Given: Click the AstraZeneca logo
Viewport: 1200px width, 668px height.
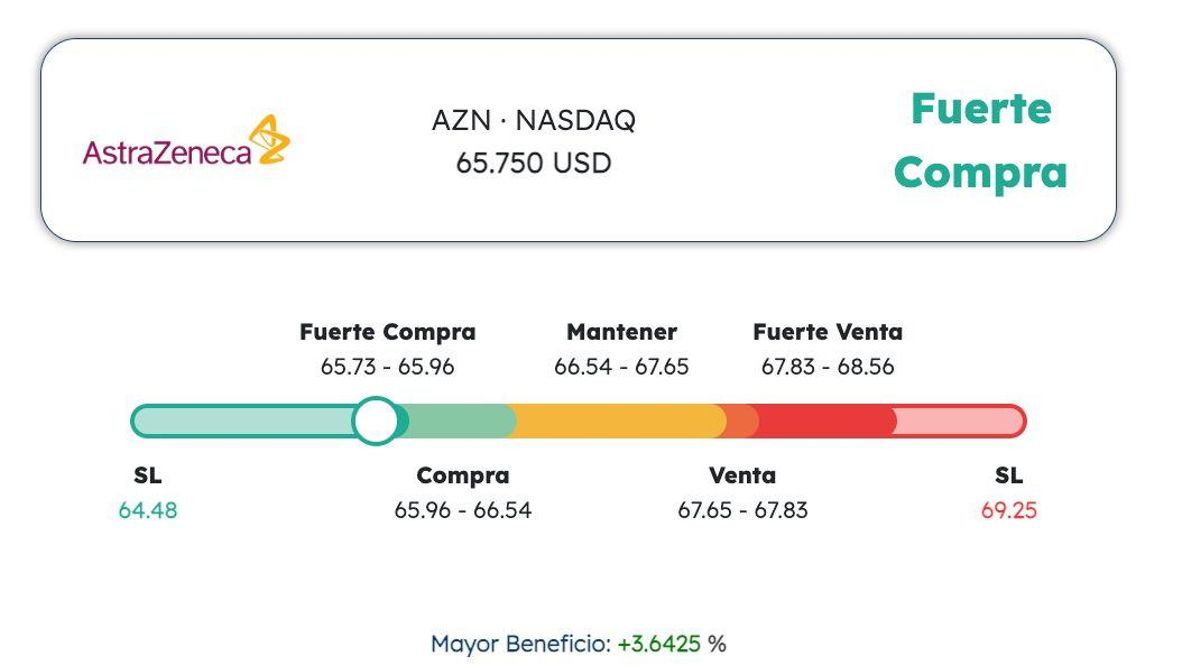Looking at the screenshot, I should 186,142.
